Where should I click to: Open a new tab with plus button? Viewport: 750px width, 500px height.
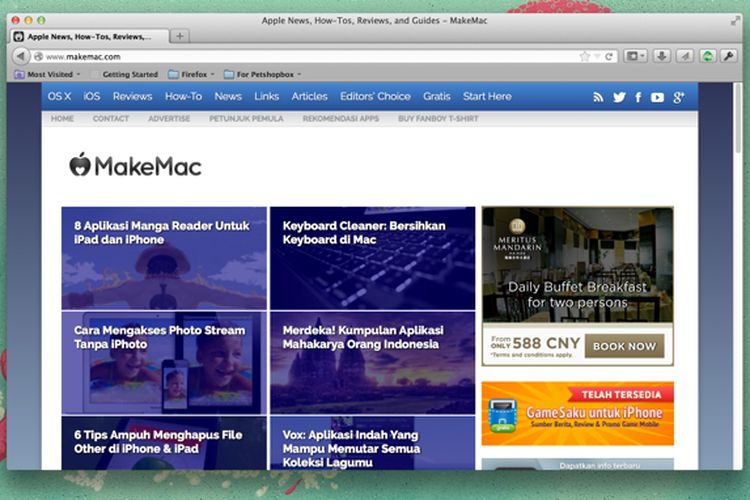tap(180, 36)
